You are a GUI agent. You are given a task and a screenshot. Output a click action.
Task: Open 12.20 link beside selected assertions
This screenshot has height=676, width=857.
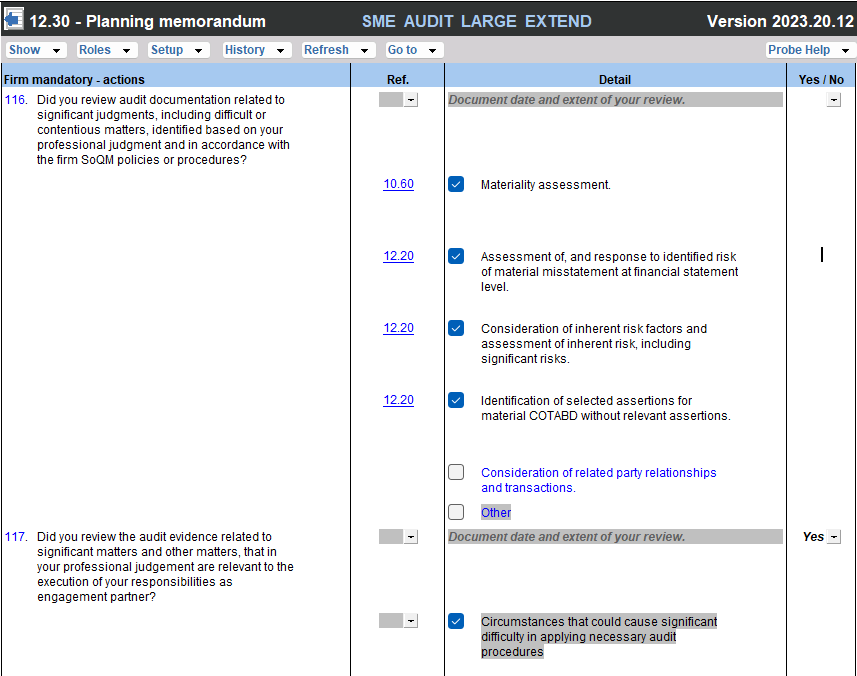pos(398,401)
